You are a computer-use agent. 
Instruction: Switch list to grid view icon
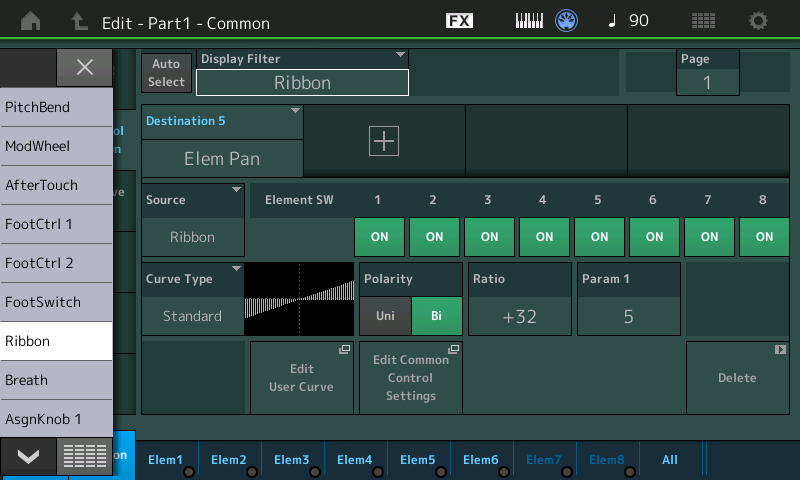click(x=85, y=456)
